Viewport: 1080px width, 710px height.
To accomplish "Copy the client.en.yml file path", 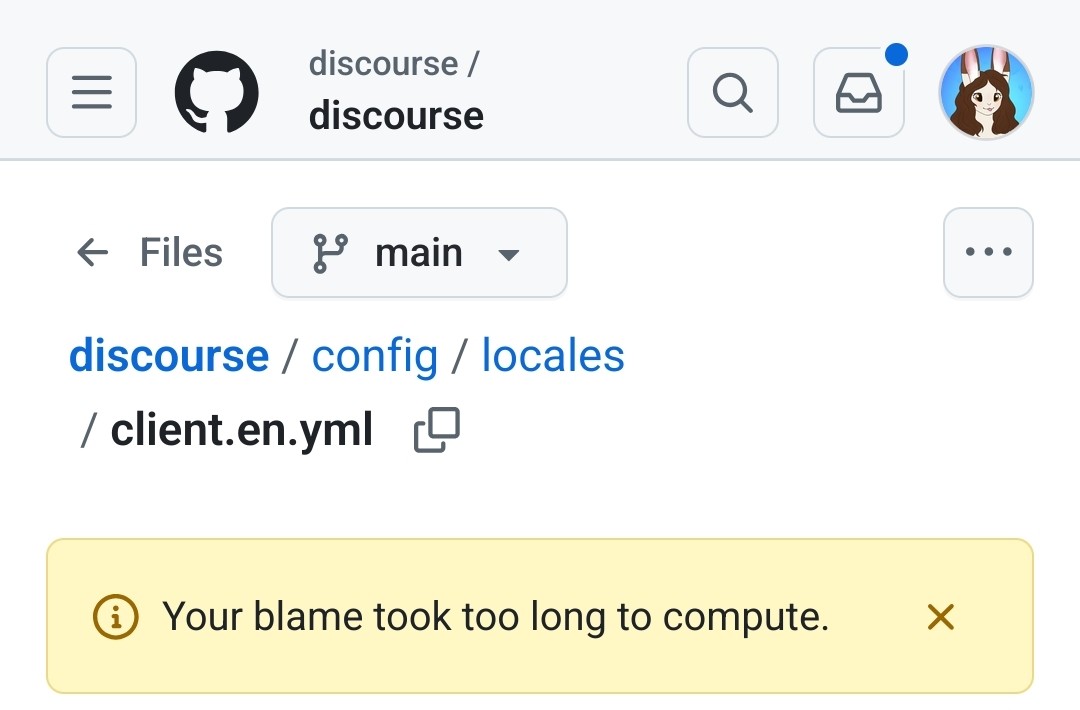I will (437, 430).
